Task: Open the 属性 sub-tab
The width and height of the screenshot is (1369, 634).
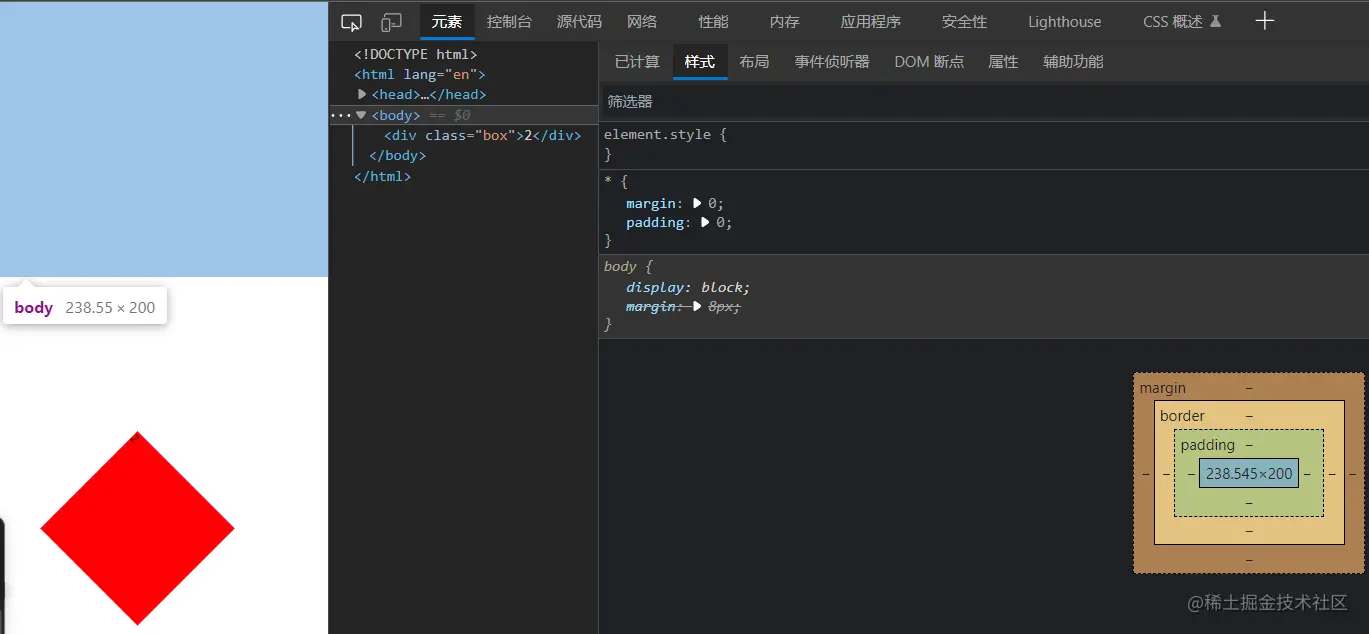Action: pos(1003,62)
